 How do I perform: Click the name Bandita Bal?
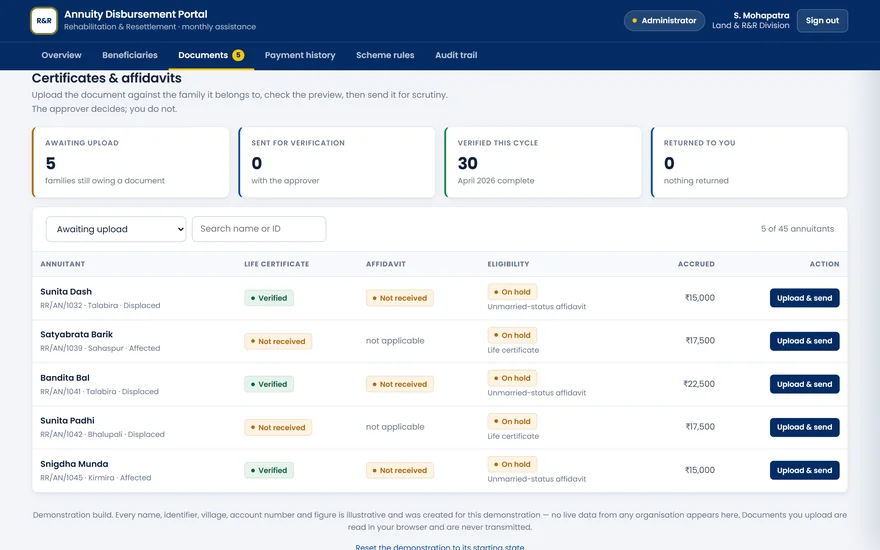(65, 378)
